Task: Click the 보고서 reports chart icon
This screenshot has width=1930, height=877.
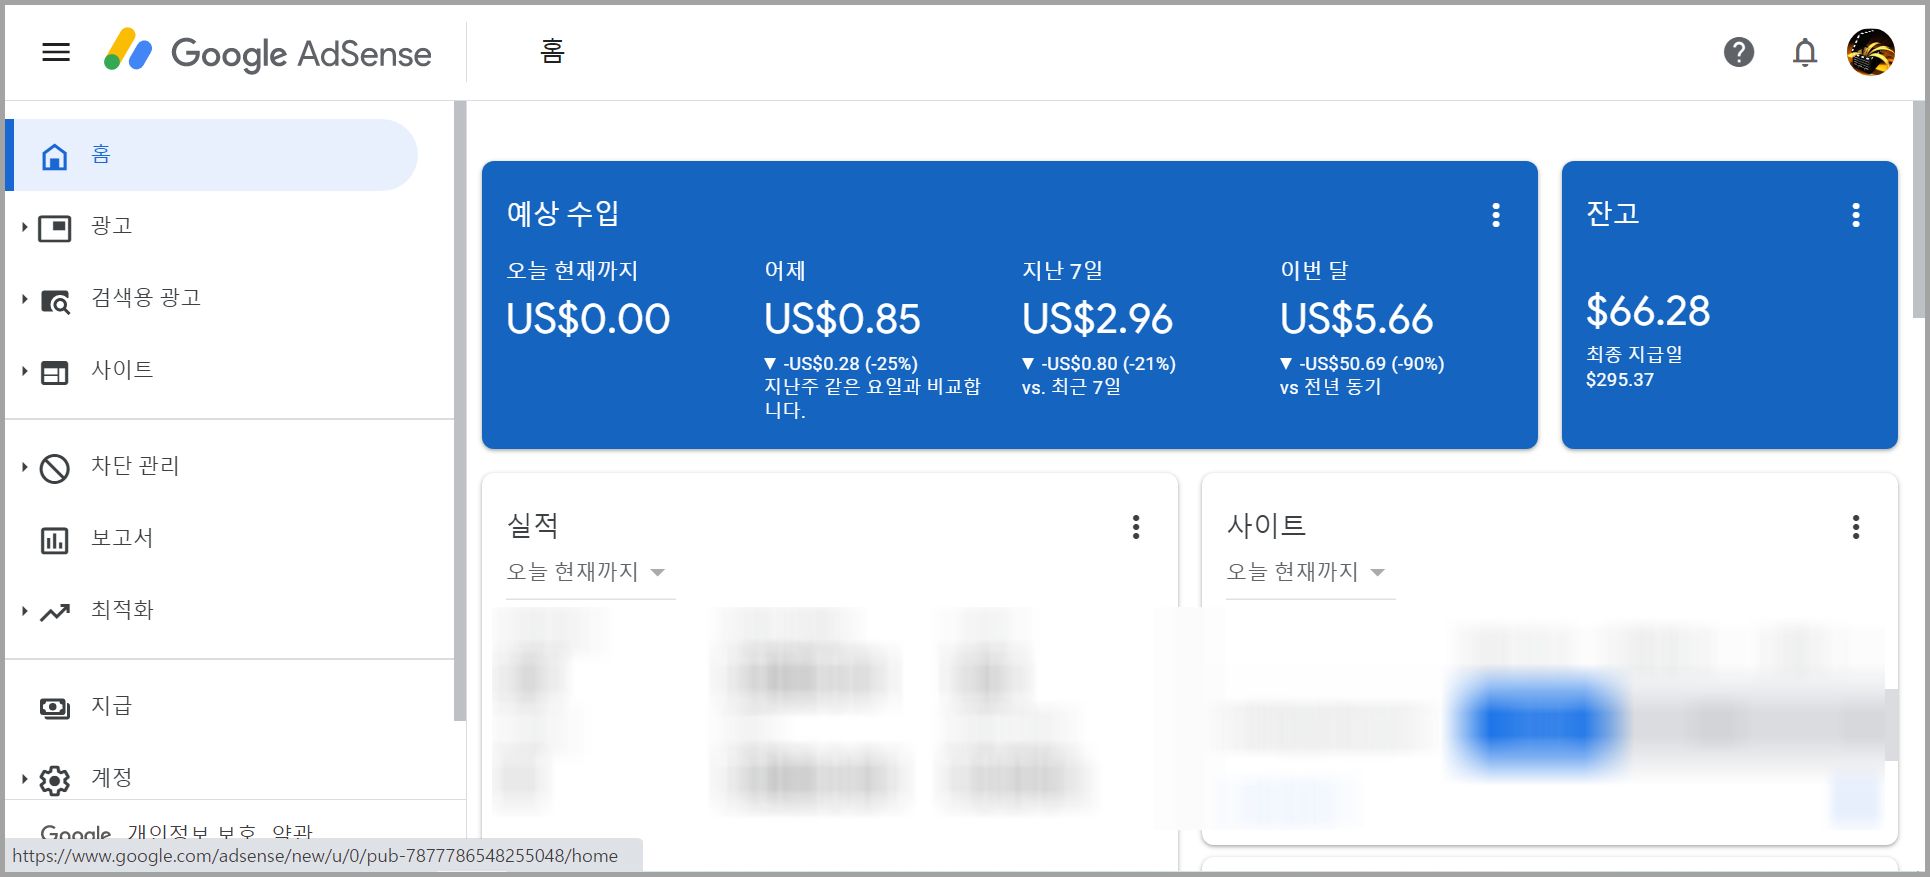Action: pos(55,540)
